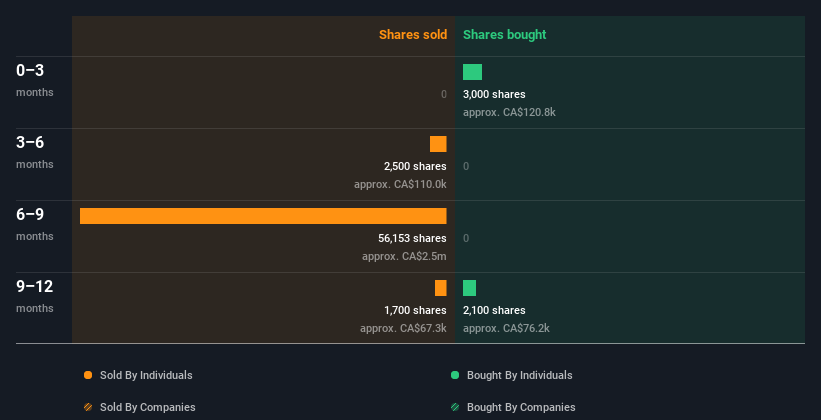Toggle the 'Bought By Individuals' legend label
Image resolution: width=821 pixels, height=420 pixels.
point(519,375)
